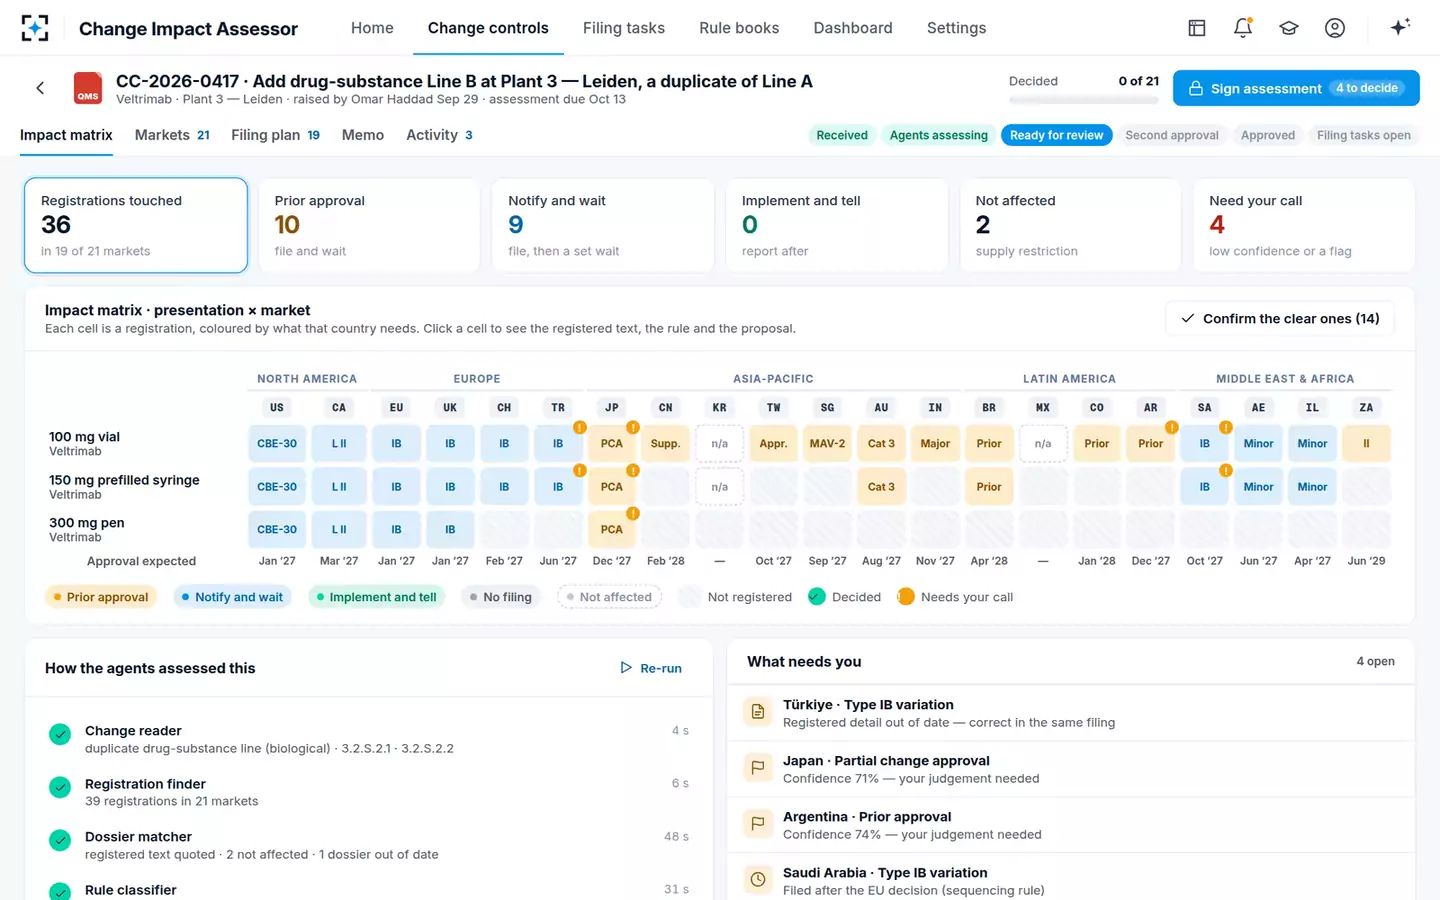Open the 100 mg vial ZA II cell

(1366, 443)
